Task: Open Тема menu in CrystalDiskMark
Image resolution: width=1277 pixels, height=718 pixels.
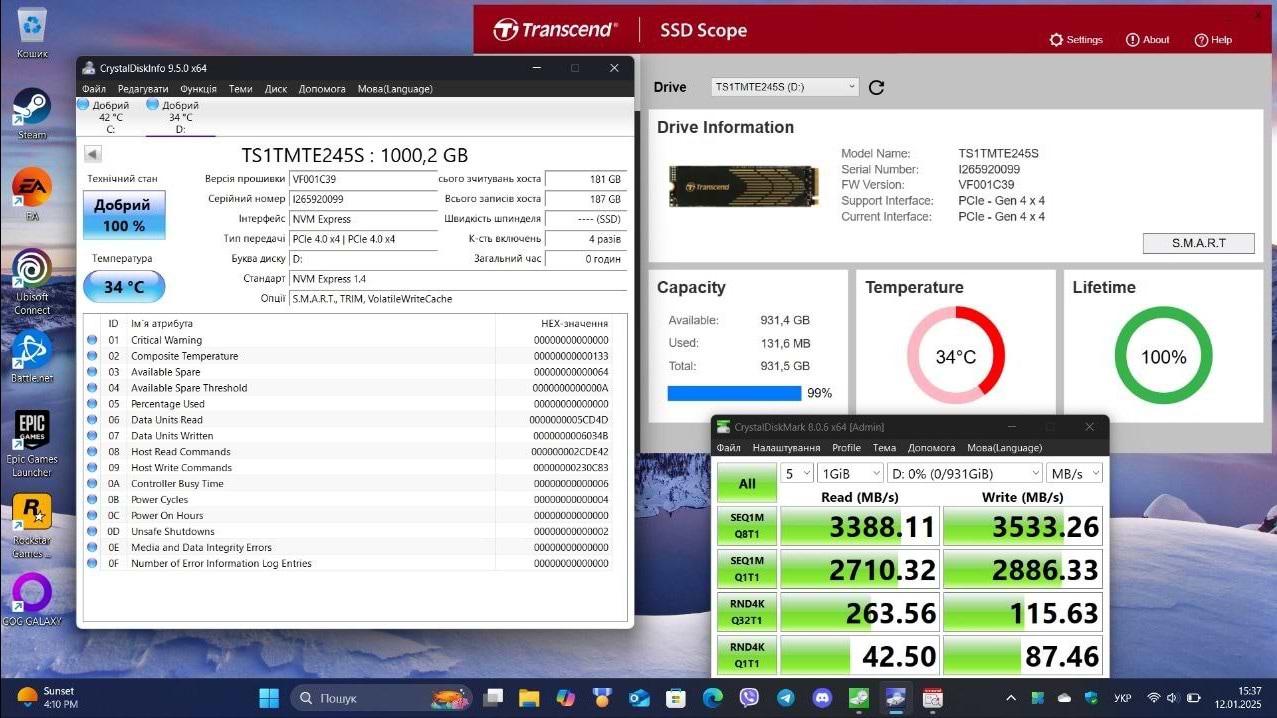Action: tap(884, 448)
